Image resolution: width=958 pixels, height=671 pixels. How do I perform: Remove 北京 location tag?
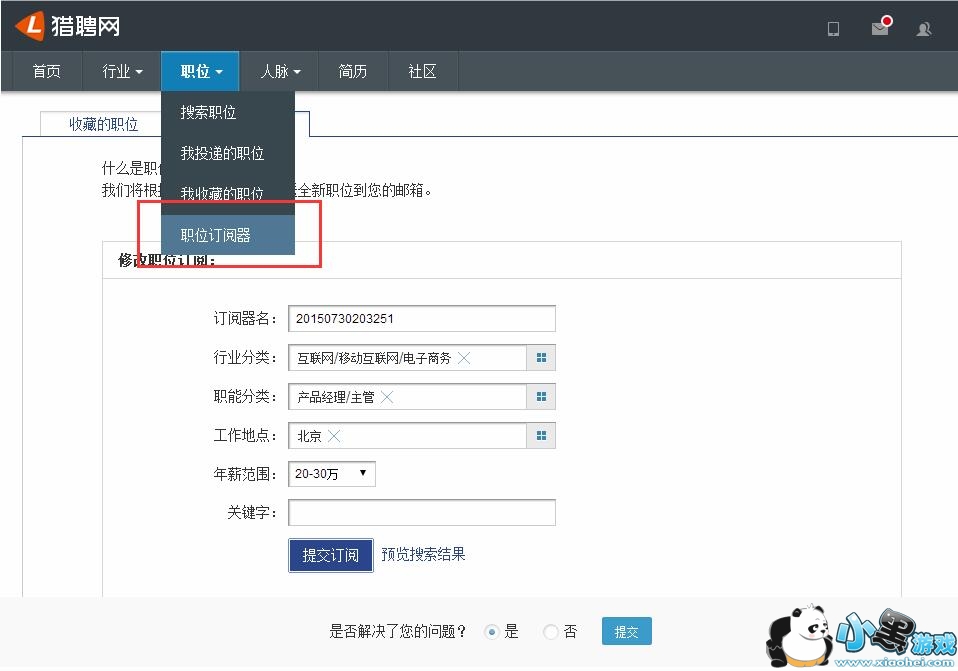334,436
